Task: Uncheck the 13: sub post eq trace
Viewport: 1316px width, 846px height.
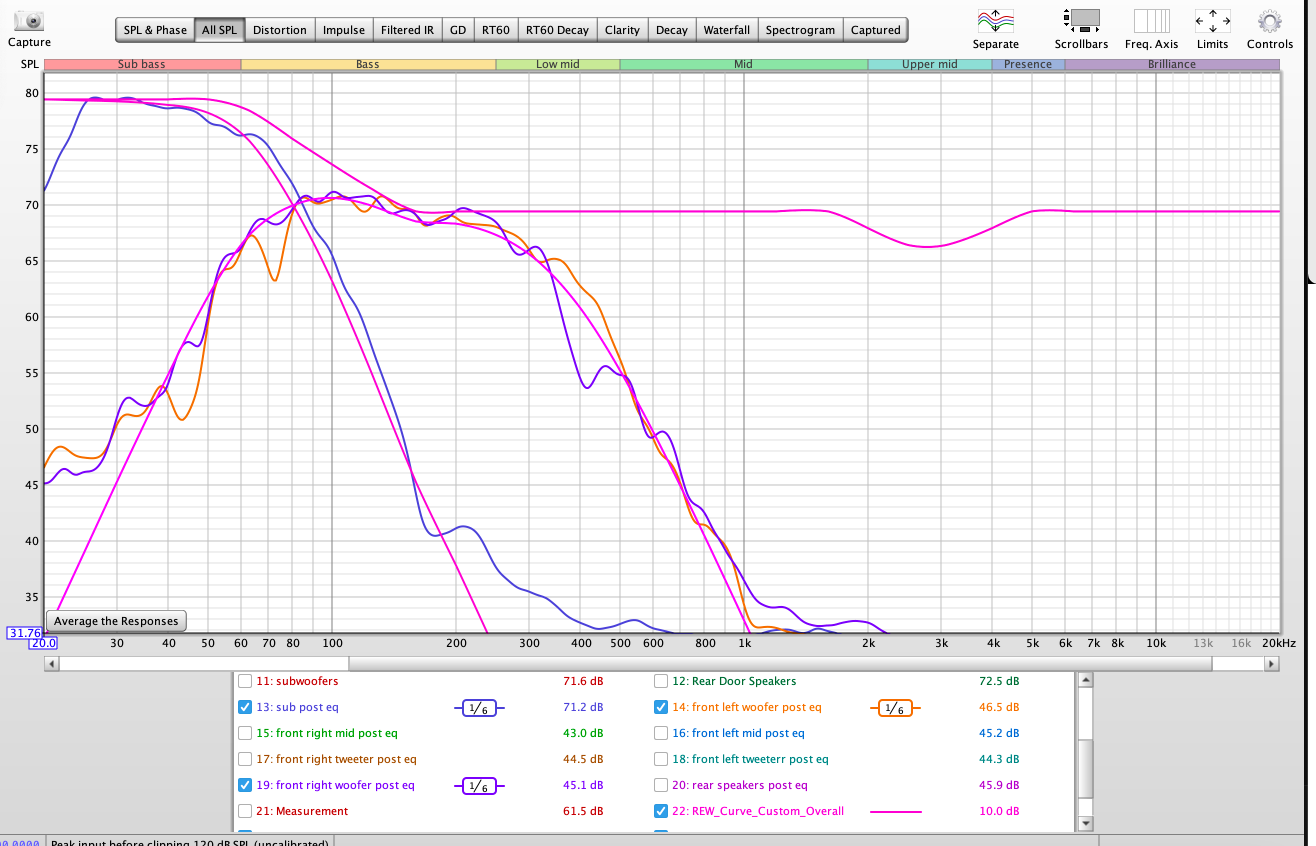Action: (245, 708)
